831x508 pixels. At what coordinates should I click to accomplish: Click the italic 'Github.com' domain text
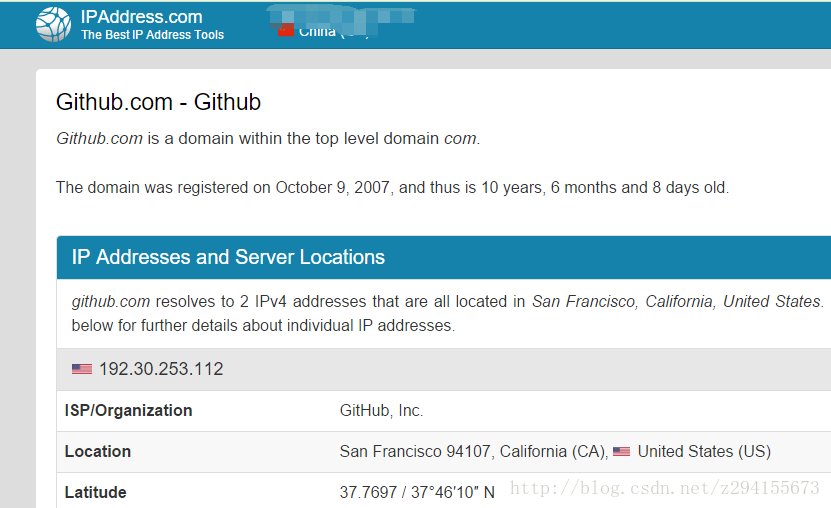[x=100, y=138]
